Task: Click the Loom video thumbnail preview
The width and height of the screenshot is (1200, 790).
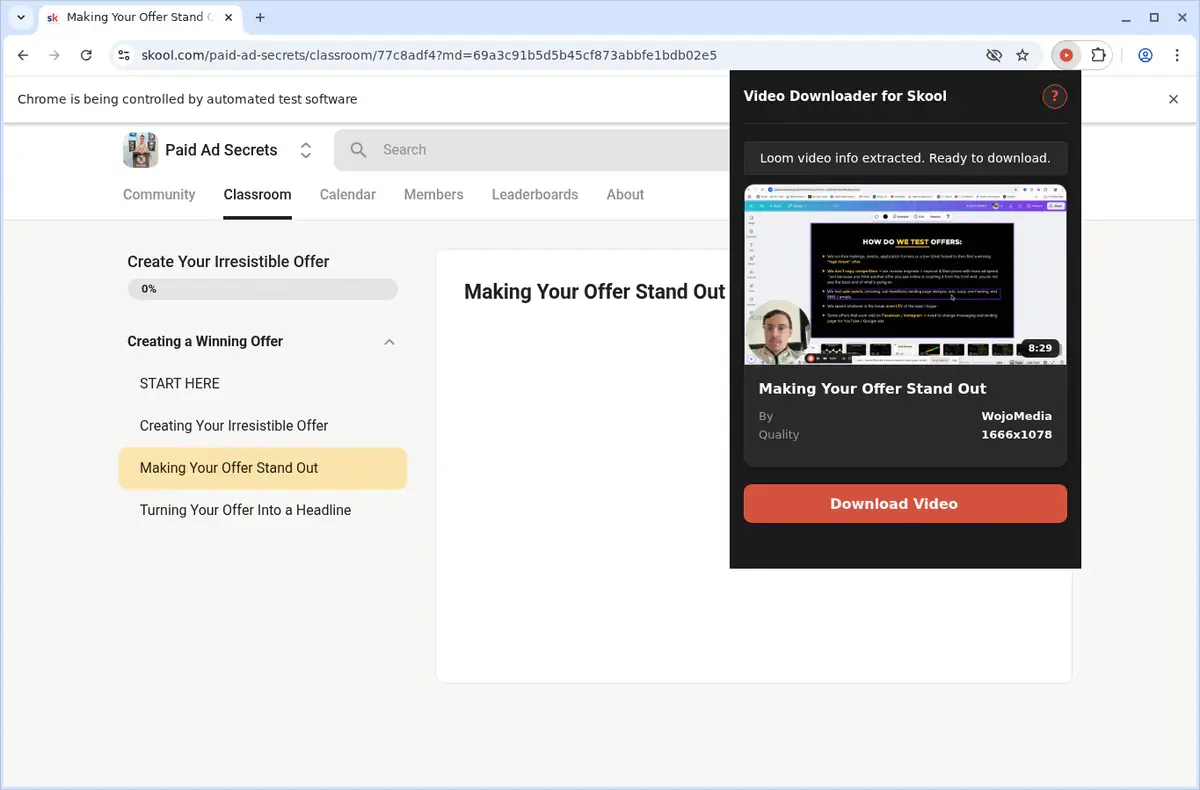Action: [905, 275]
